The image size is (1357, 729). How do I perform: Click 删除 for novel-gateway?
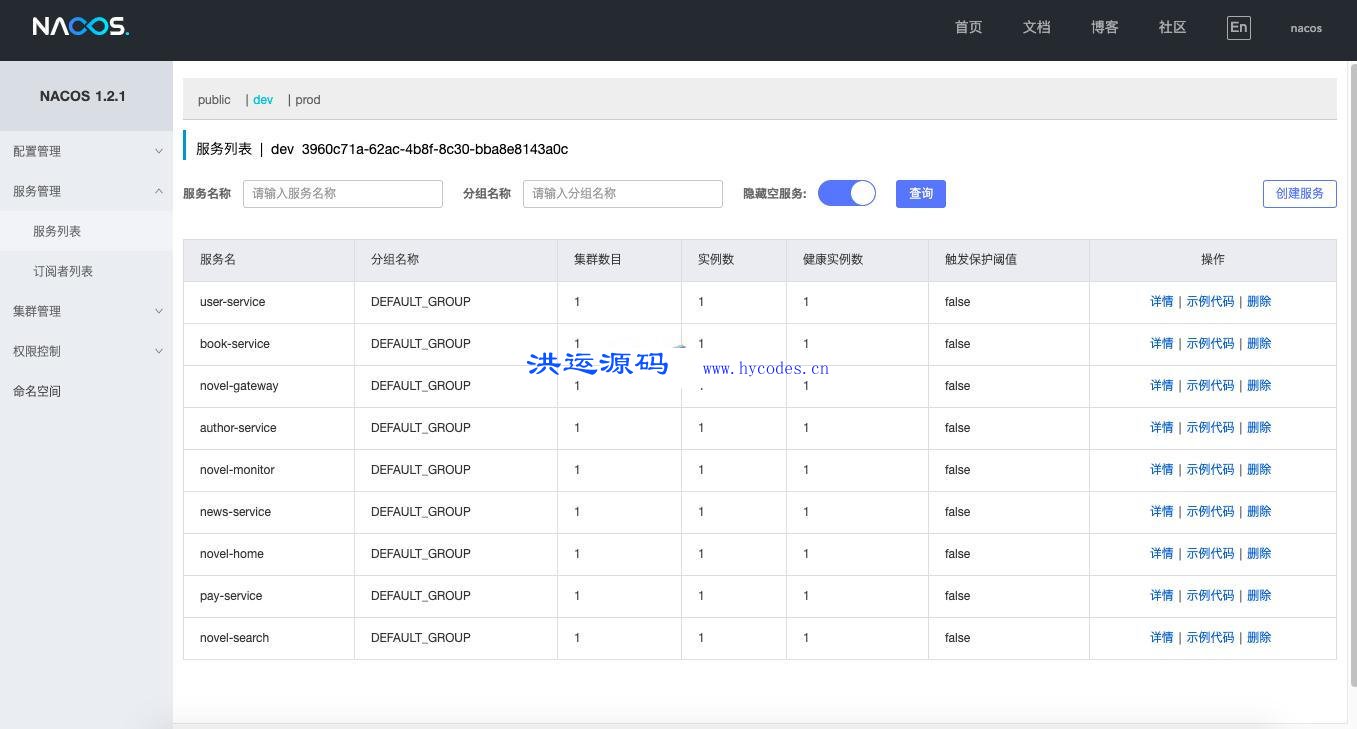[x=1259, y=385]
